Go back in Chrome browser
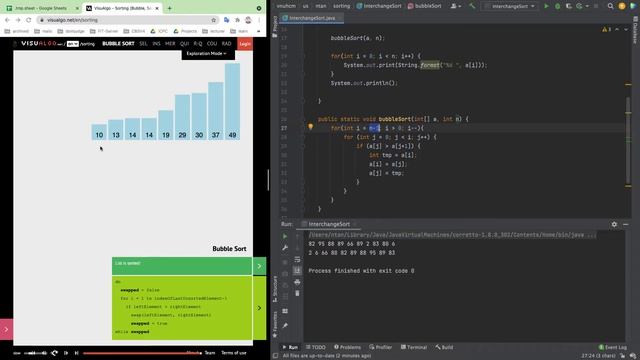Screen dimensions: 640x360 click(x=7, y=20)
